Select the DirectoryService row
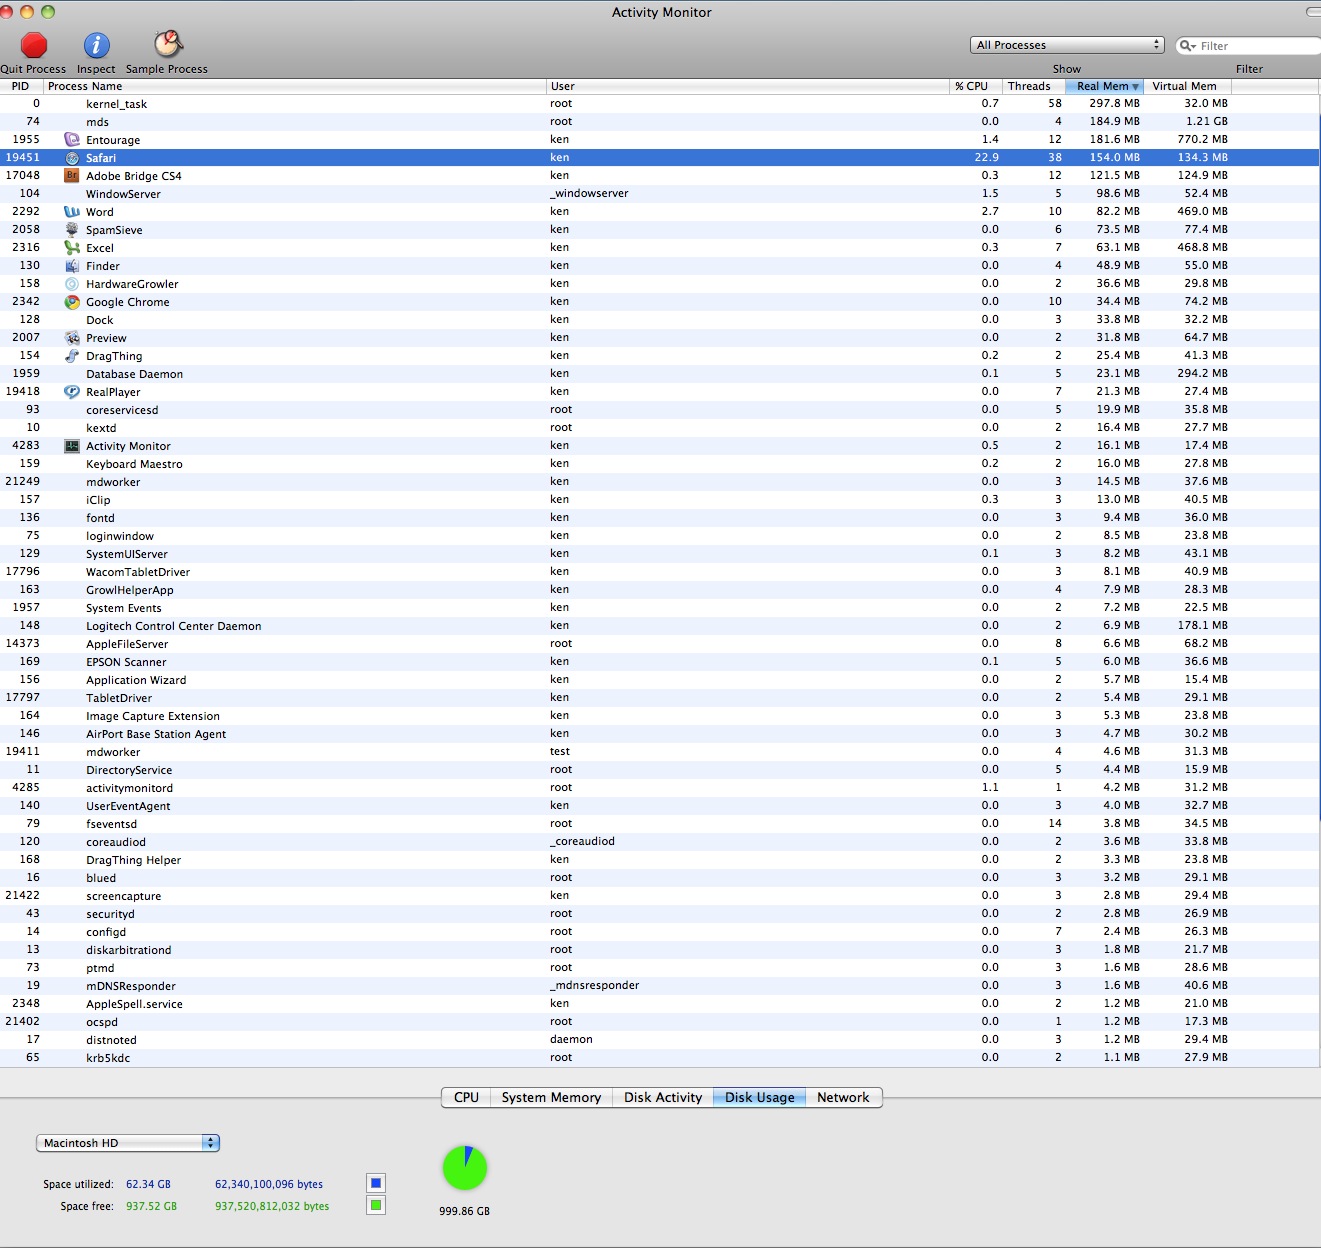Image resolution: width=1321 pixels, height=1248 pixels. coord(660,770)
